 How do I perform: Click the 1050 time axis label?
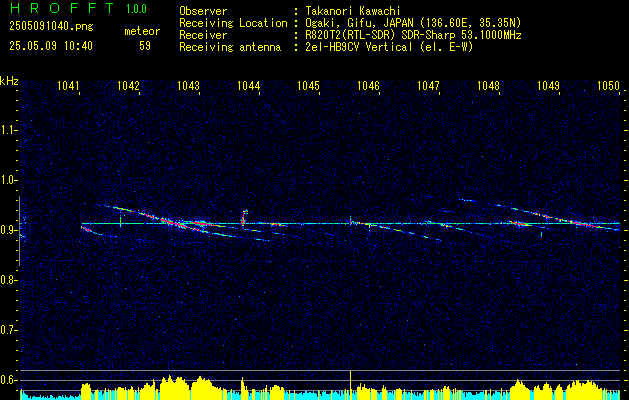(x=608, y=85)
